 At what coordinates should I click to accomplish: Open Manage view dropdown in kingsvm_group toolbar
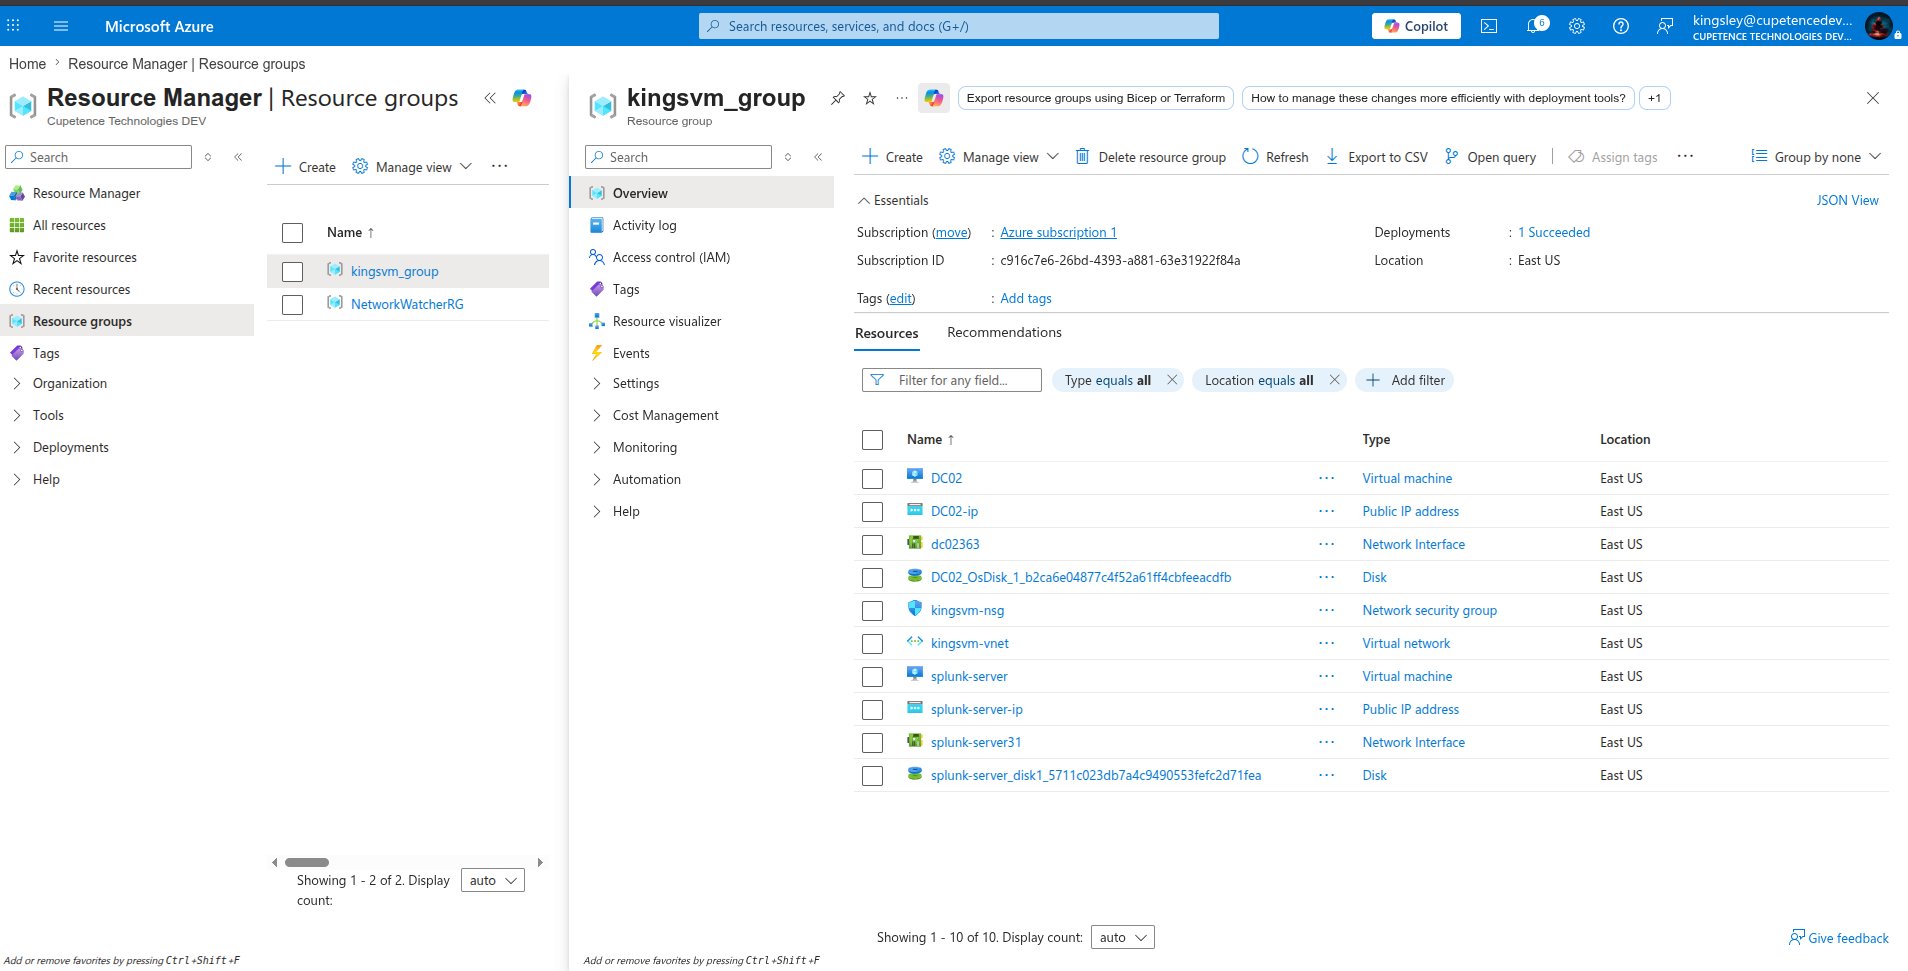(x=999, y=157)
